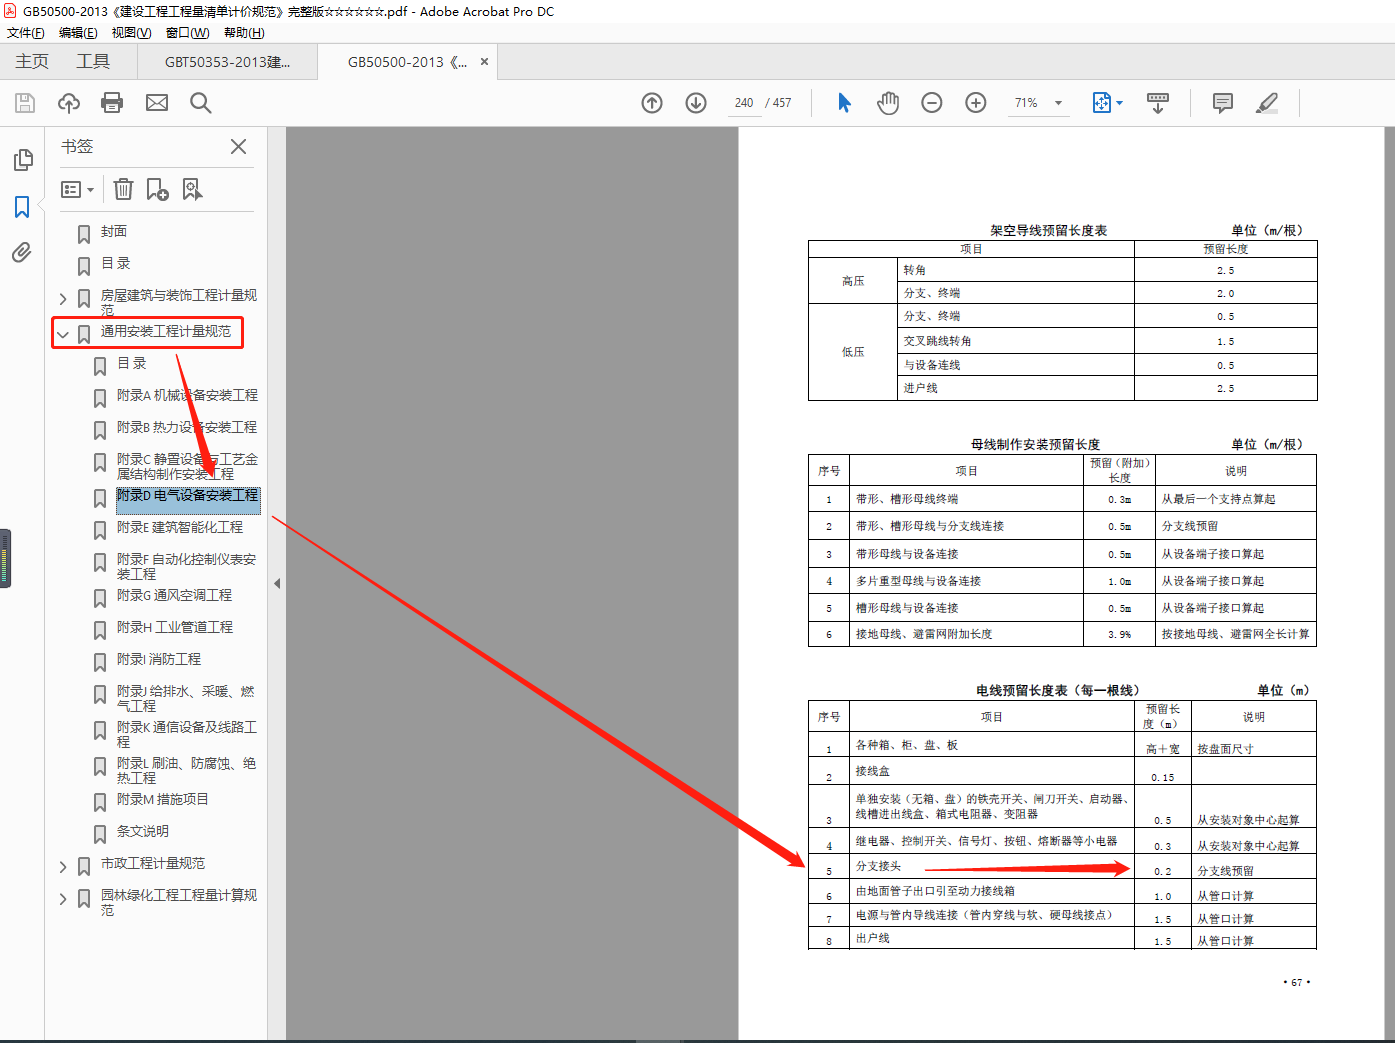This screenshot has height=1043, width=1395.
Task: Click the cloud upload icon
Action: [69, 103]
